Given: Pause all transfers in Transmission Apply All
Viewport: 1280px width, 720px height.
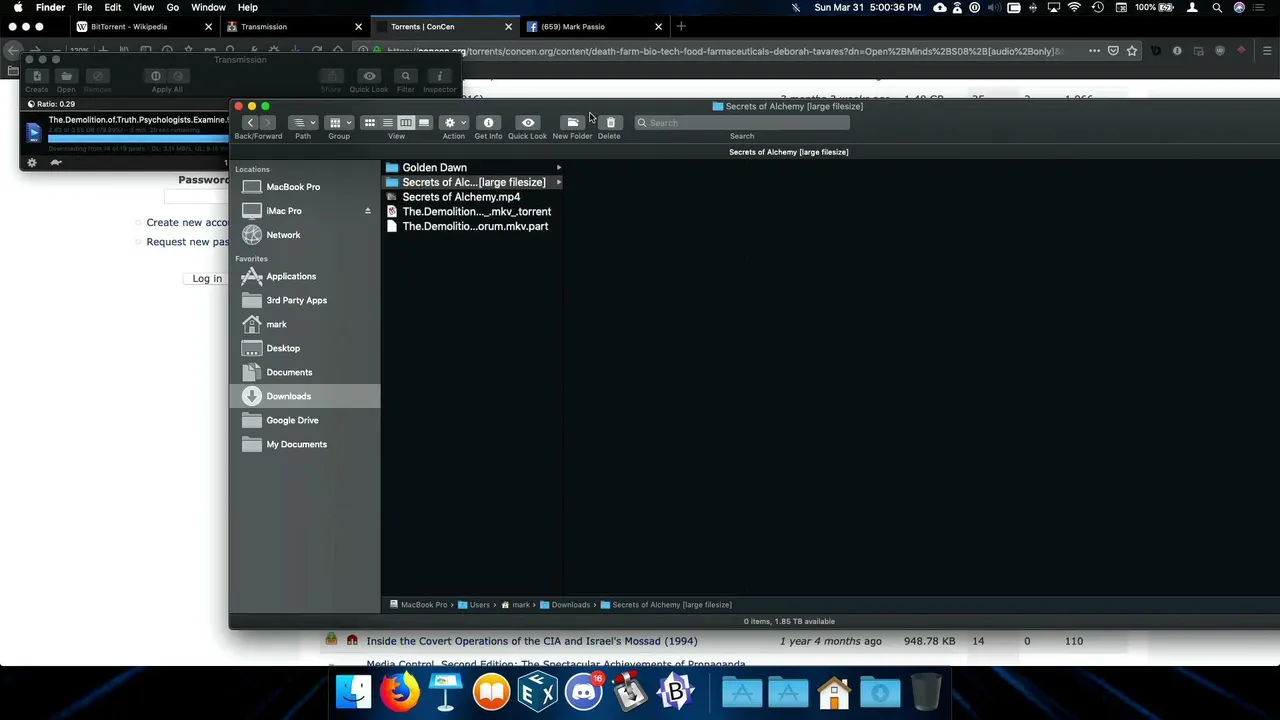Looking at the screenshot, I should (155, 76).
